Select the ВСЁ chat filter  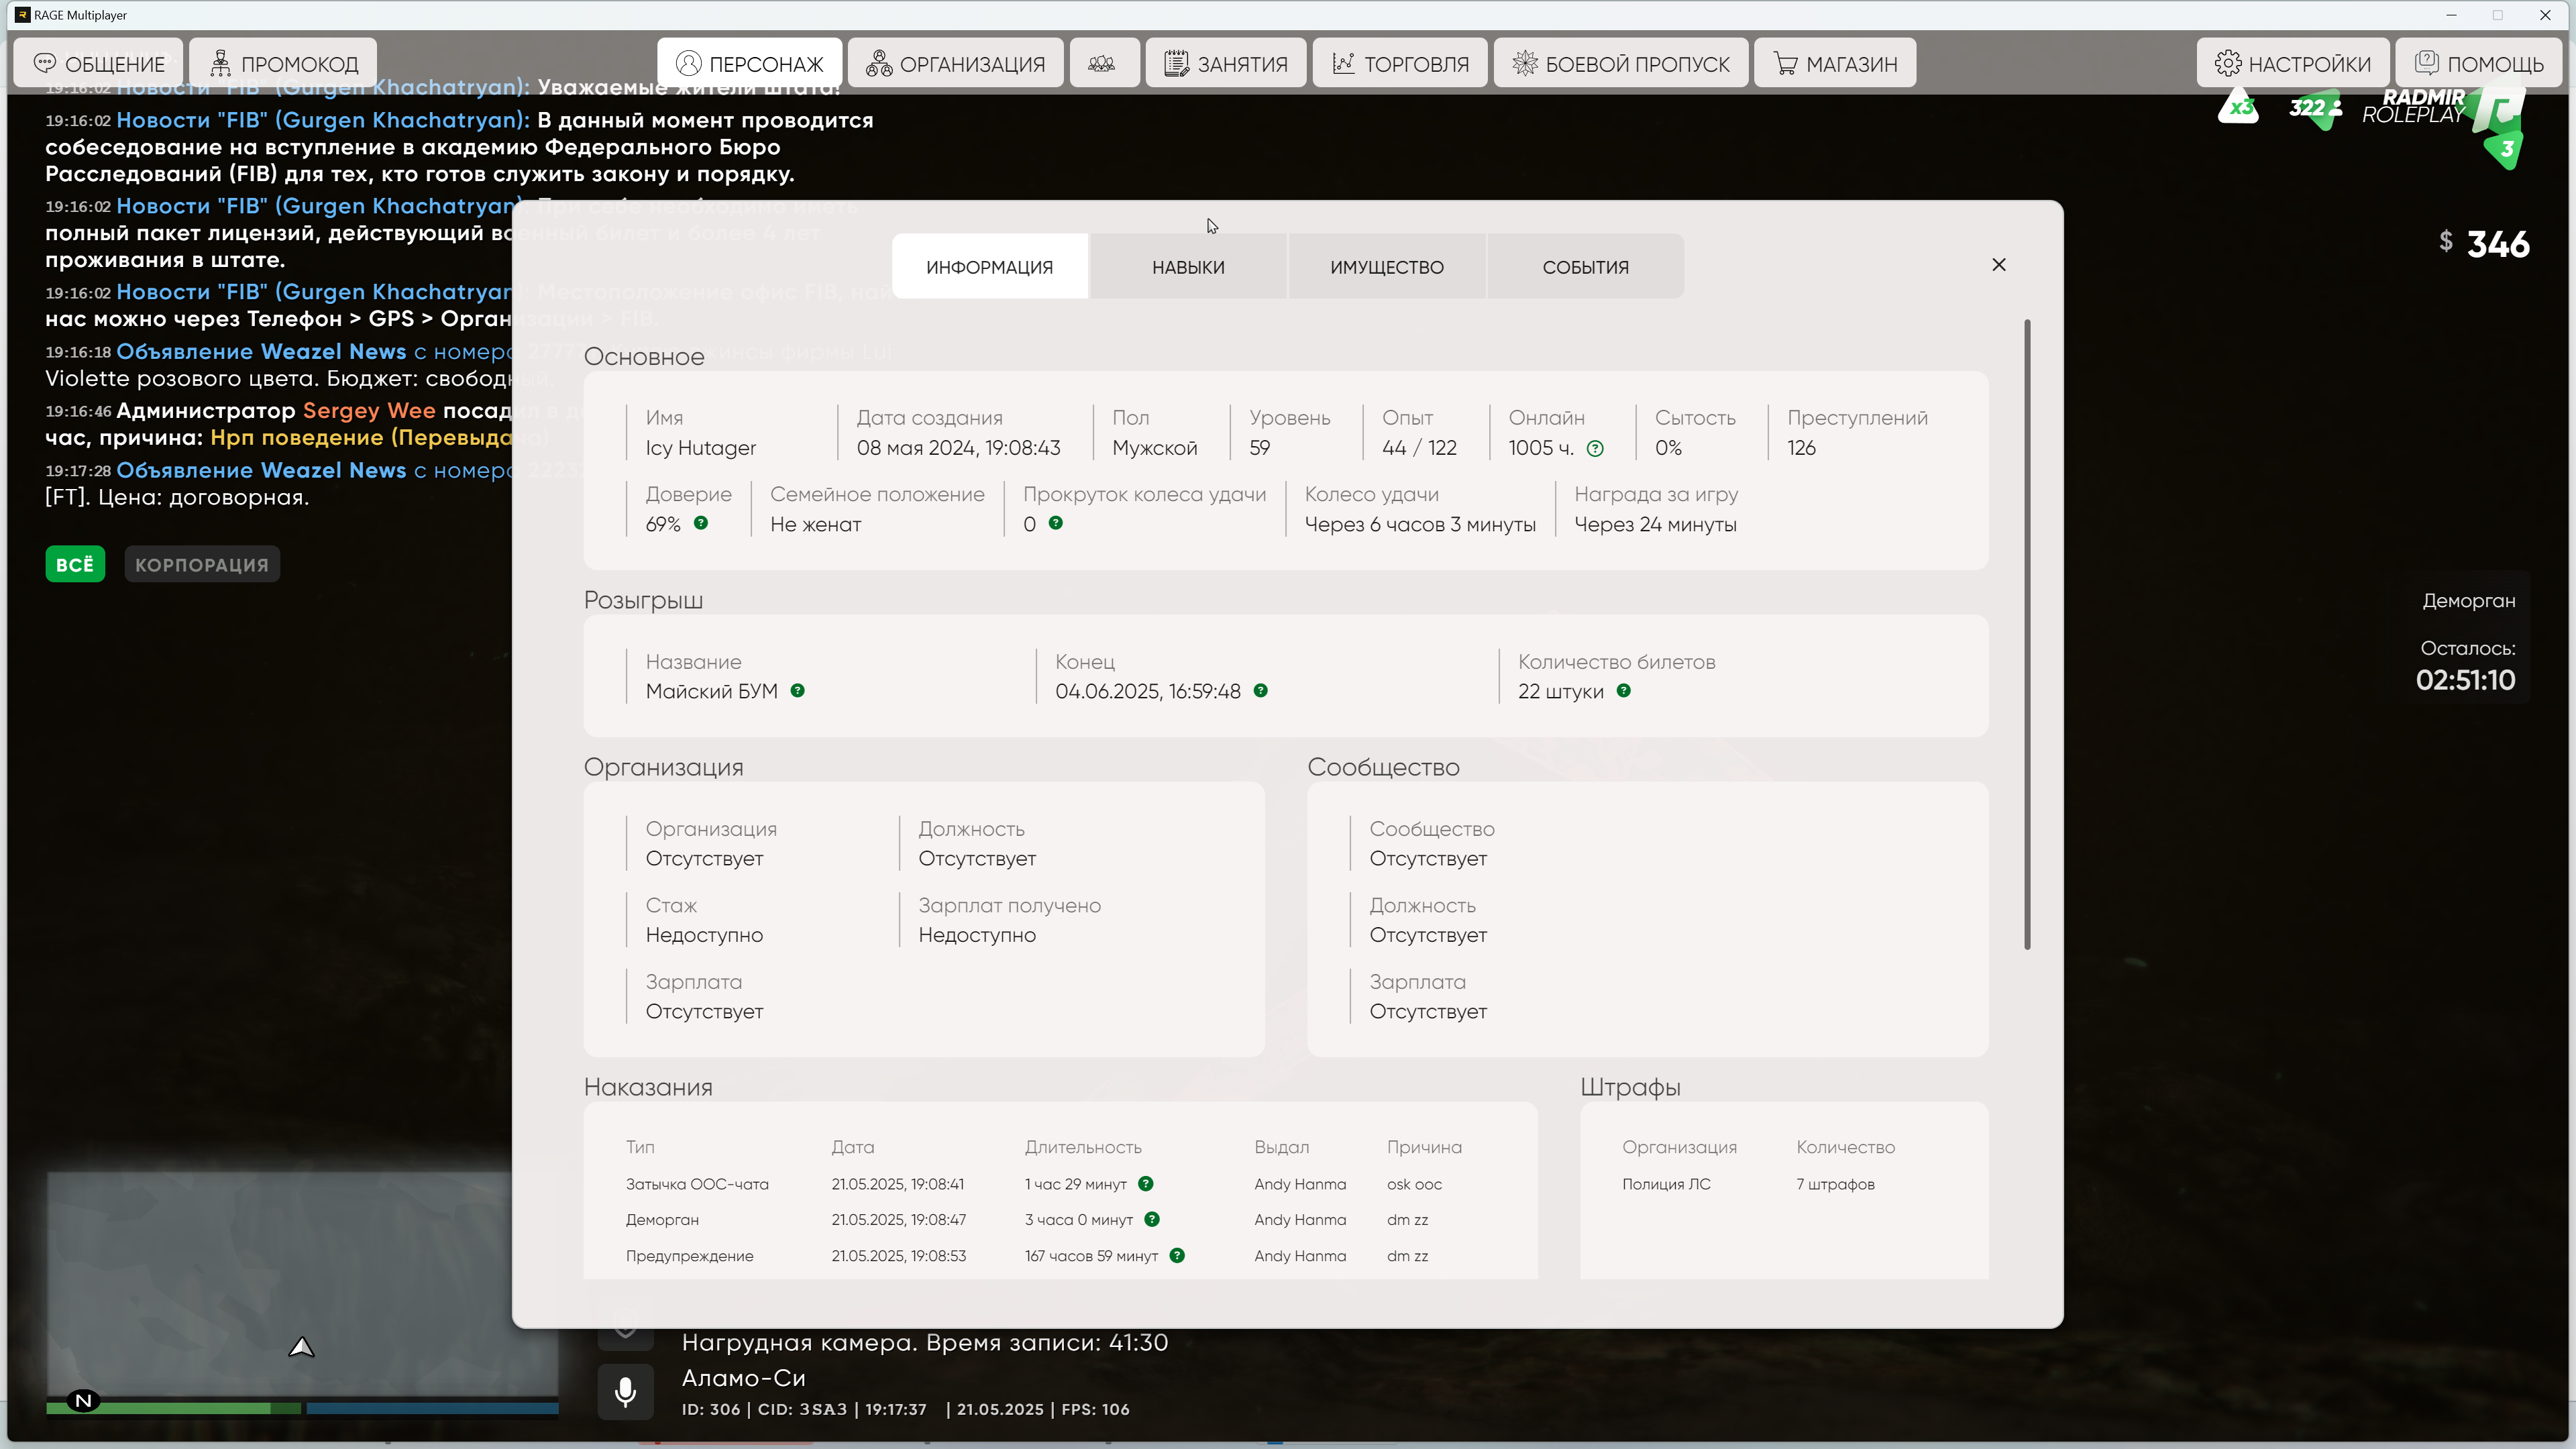click(75, 565)
